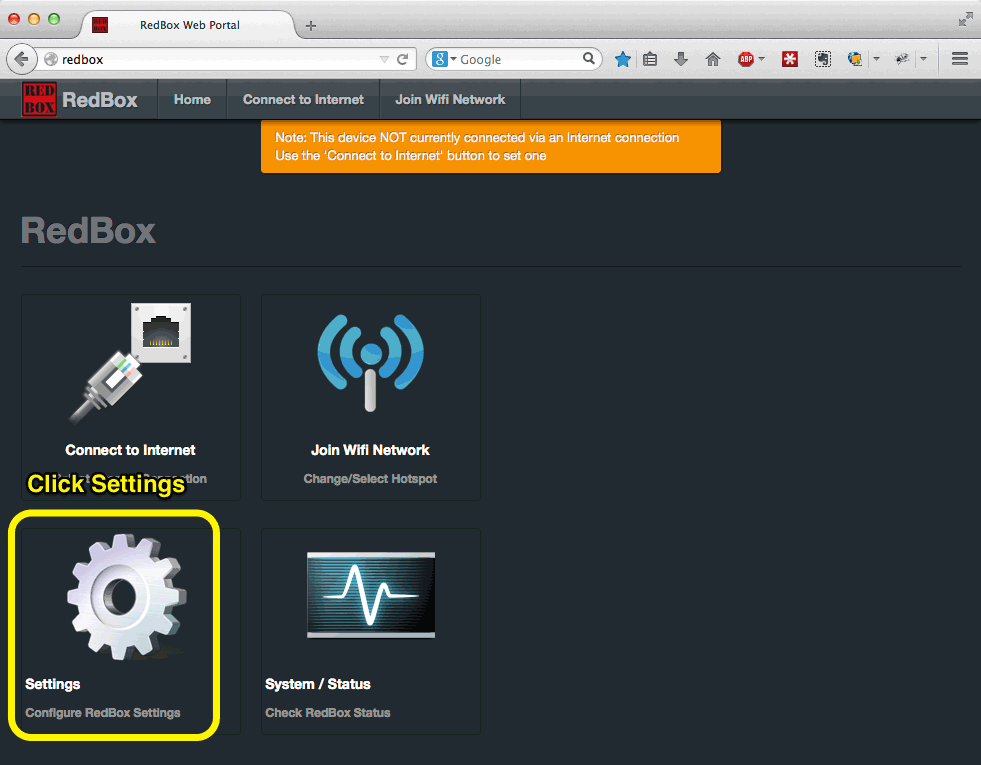Open the bookmarks list icon
The width and height of the screenshot is (981, 765).
coord(650,59)
